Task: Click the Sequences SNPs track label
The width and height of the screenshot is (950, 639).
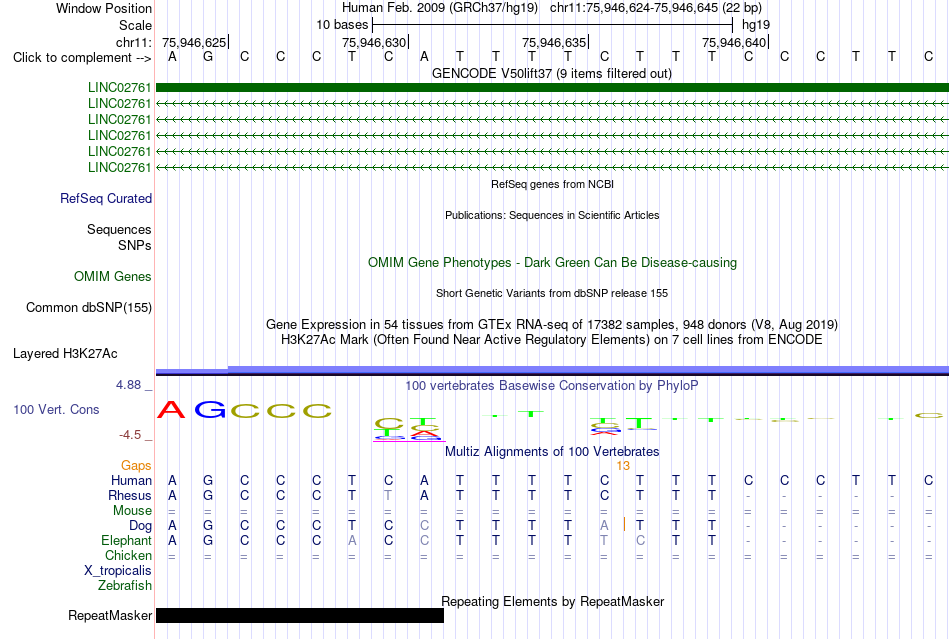Action: (x=119, y=237)
